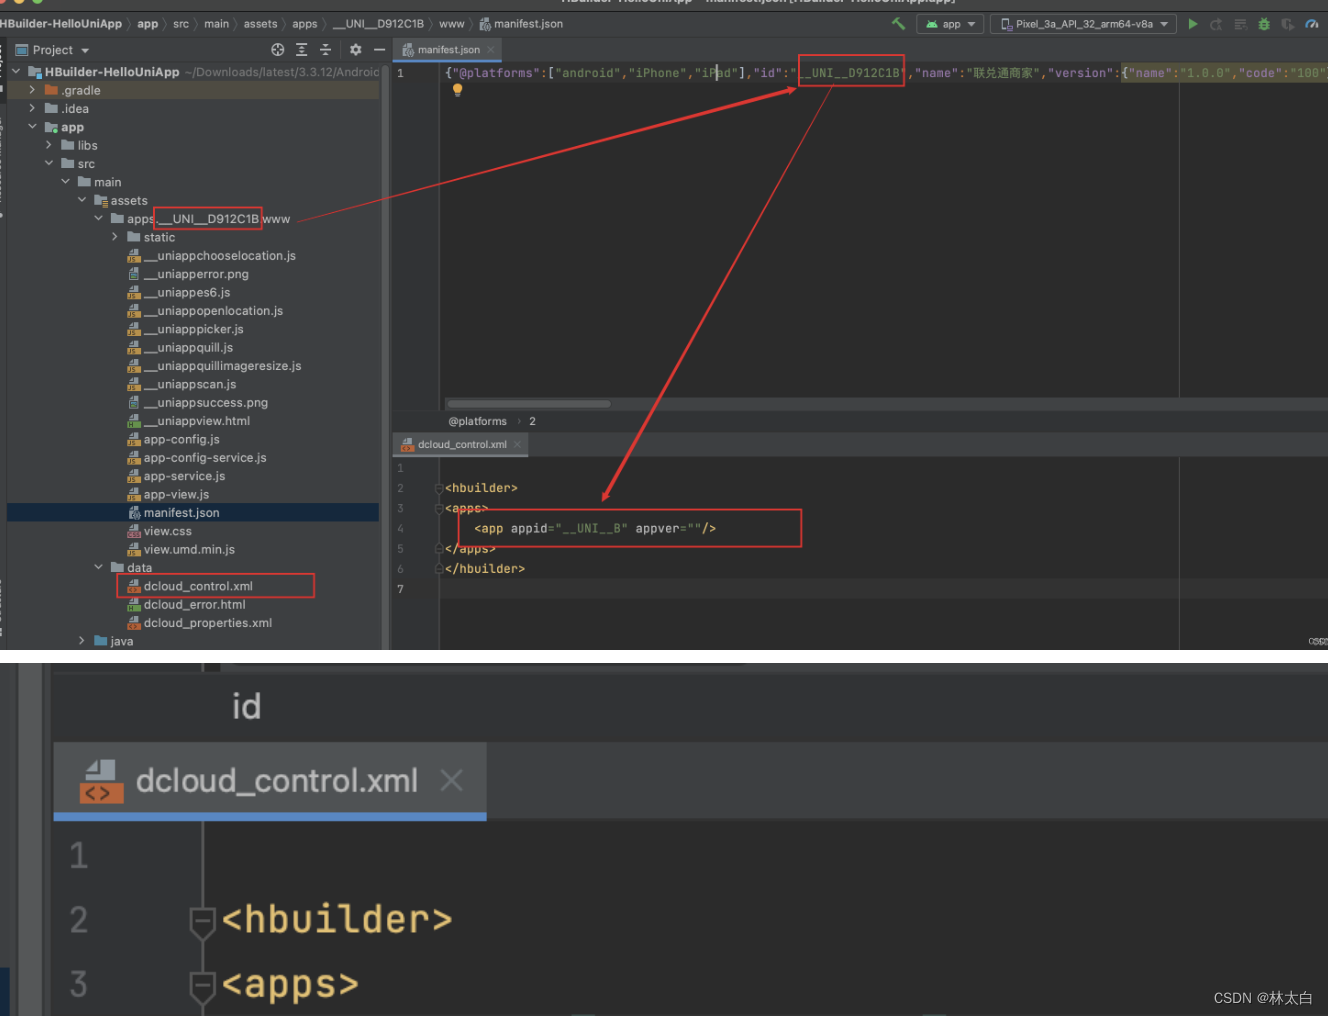
Task: Expand the static folder
Action: point(115,237)
